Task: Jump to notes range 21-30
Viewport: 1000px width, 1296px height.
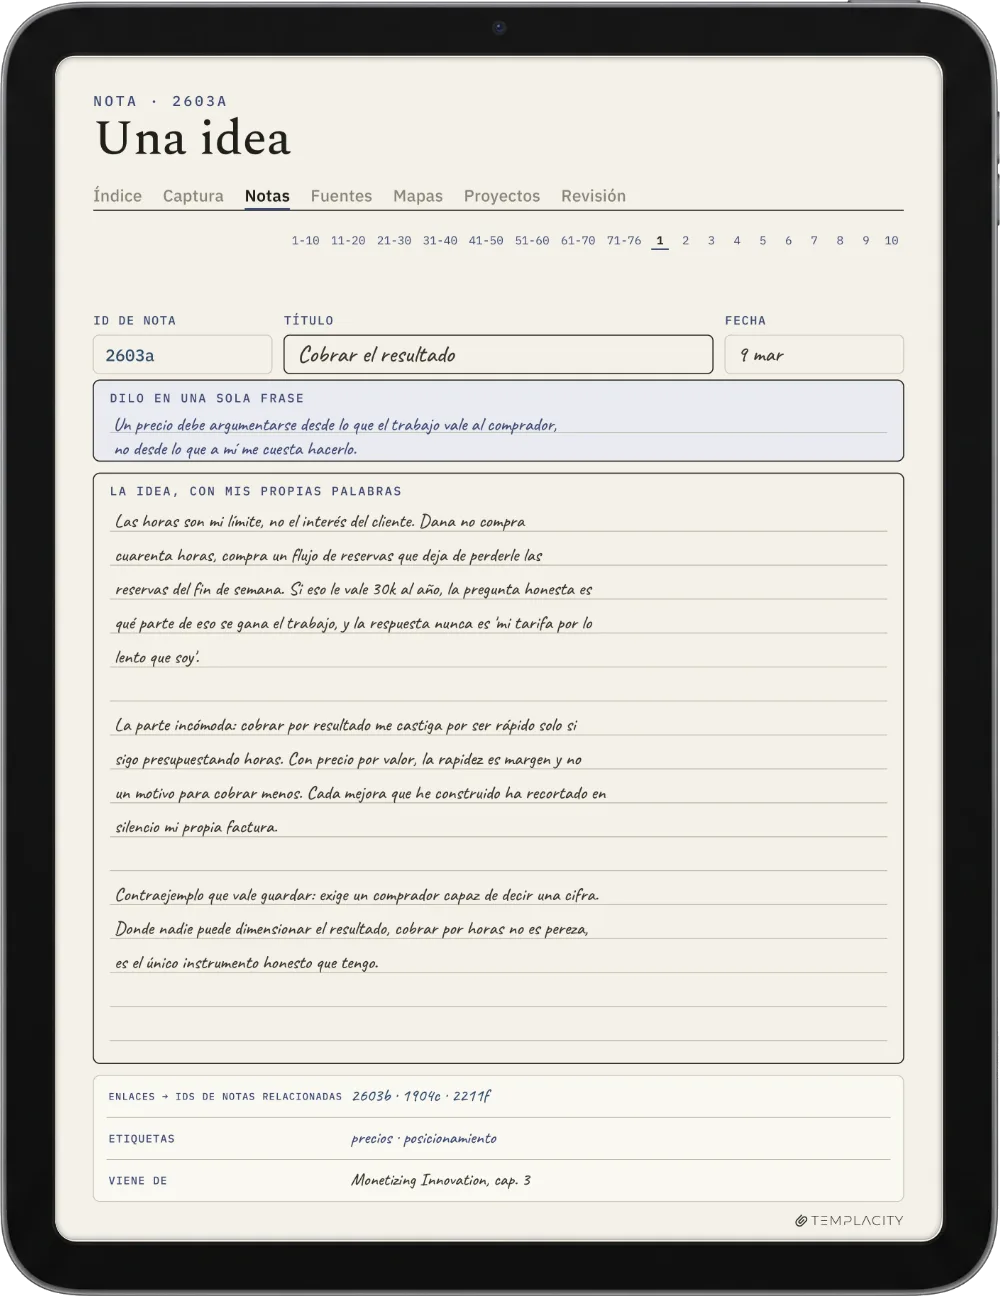Action: pyautogui.click(x=394, y=241)
